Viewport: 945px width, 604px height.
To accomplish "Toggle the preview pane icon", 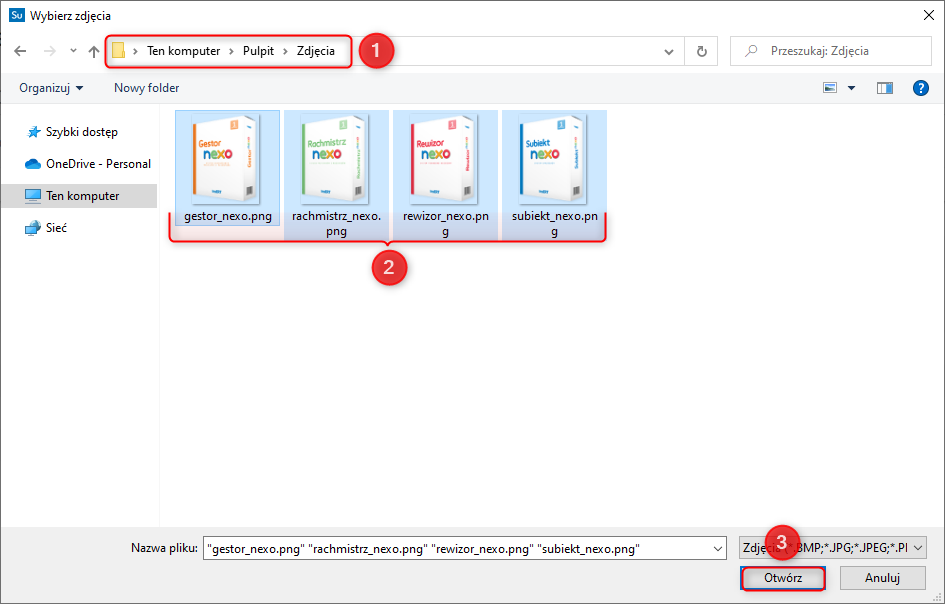I will [x=885, y=88].
